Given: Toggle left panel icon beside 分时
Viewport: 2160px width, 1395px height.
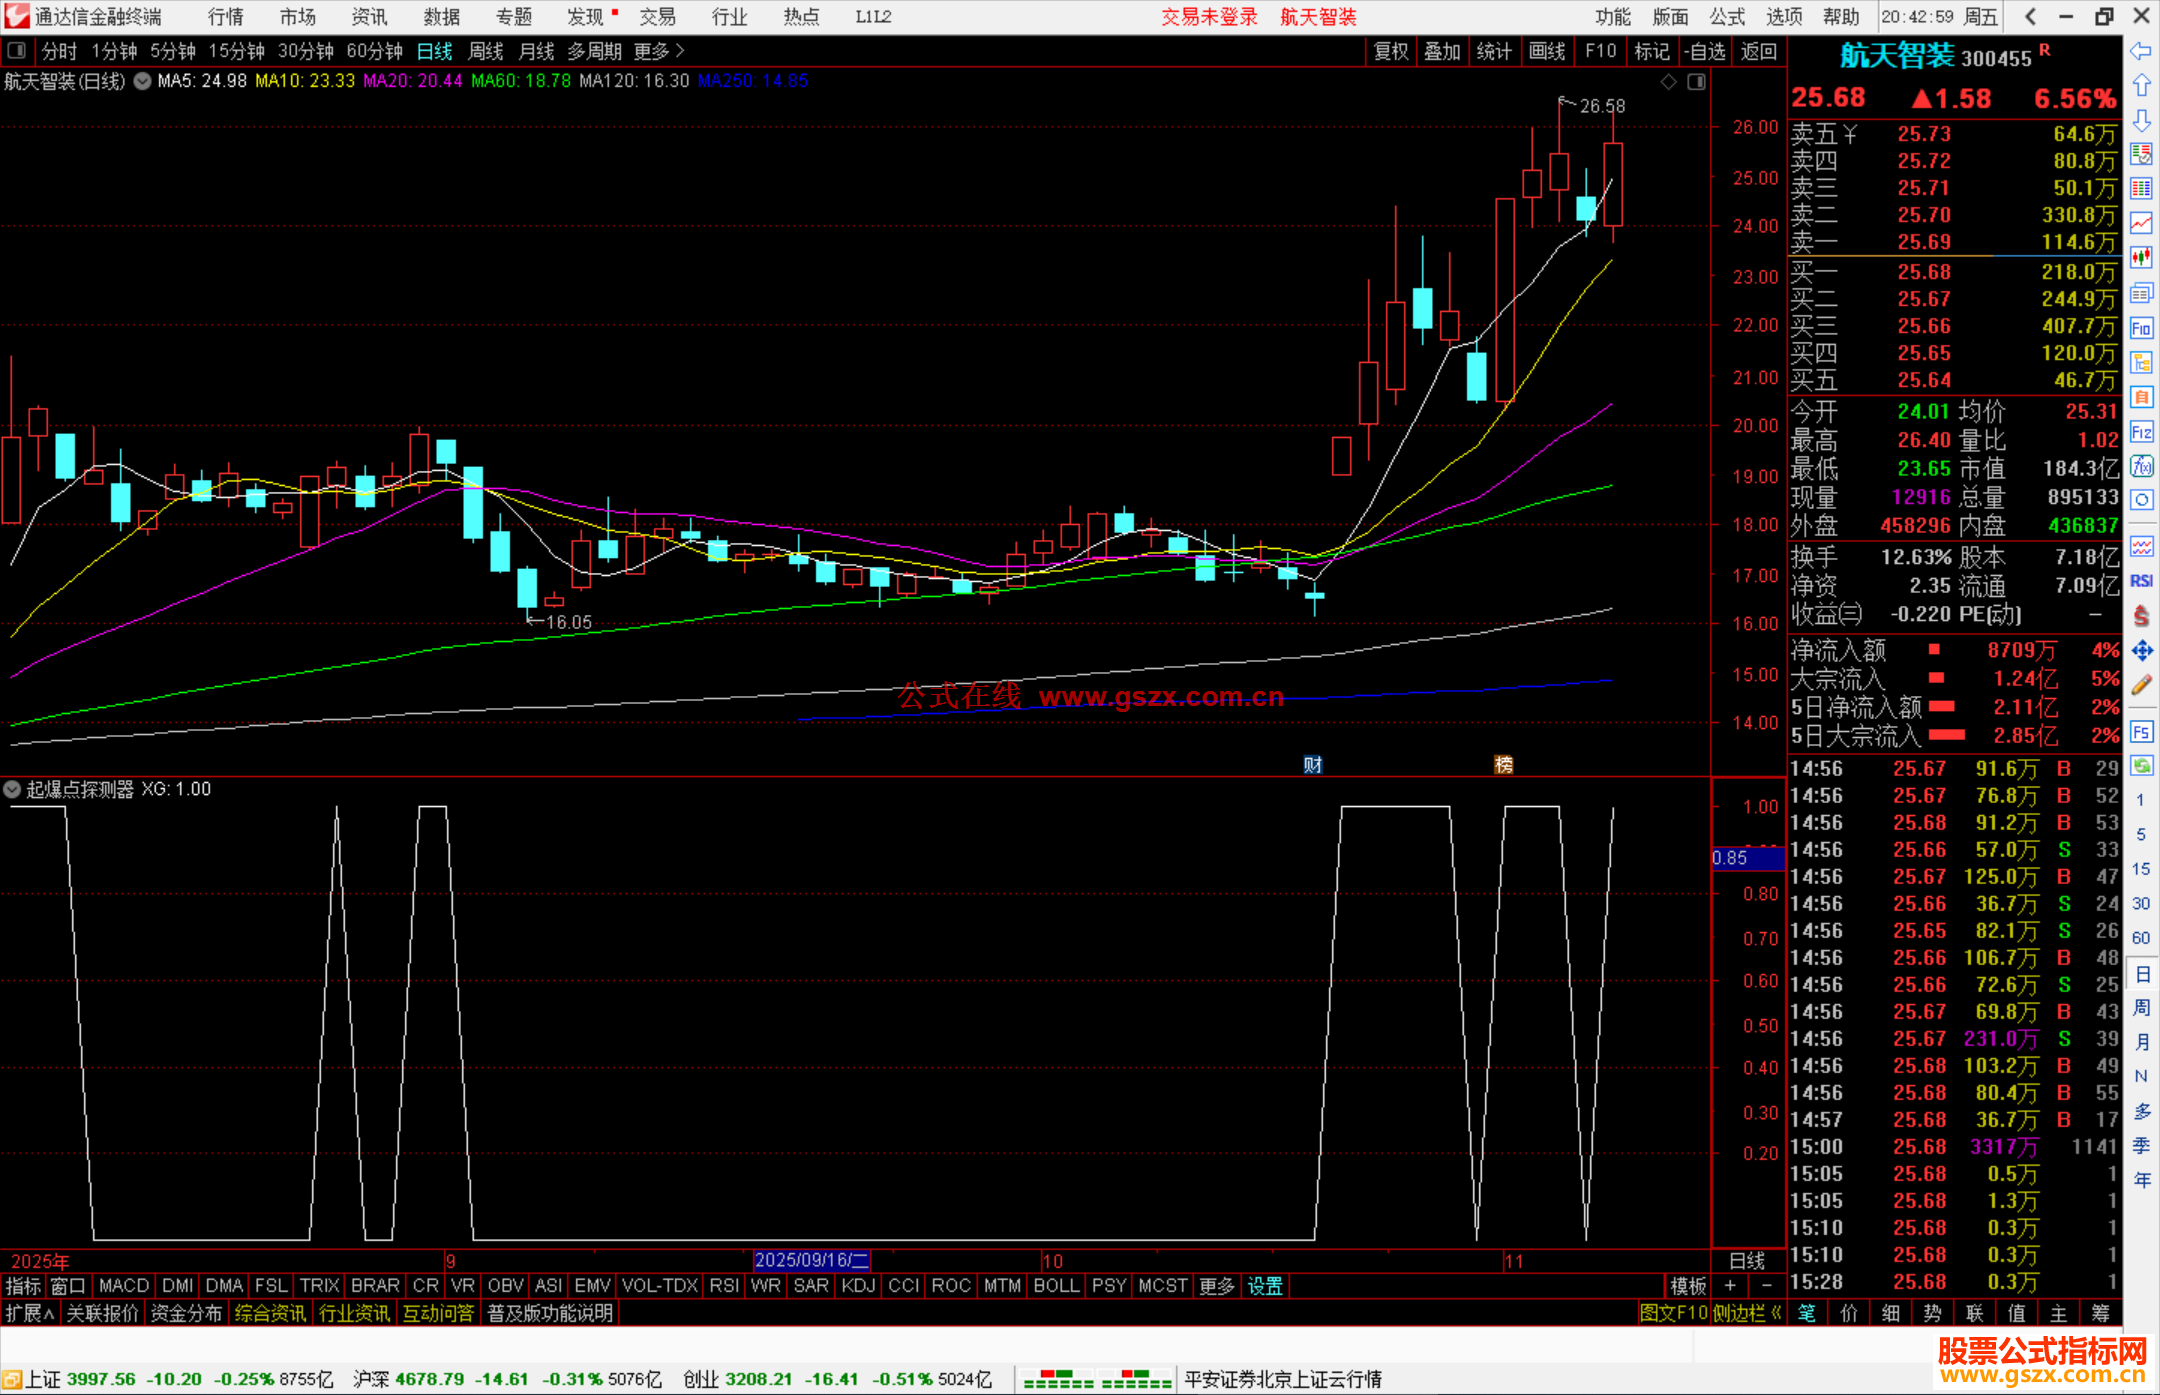Looking at the screenshot, I should [x=17, y=50].
